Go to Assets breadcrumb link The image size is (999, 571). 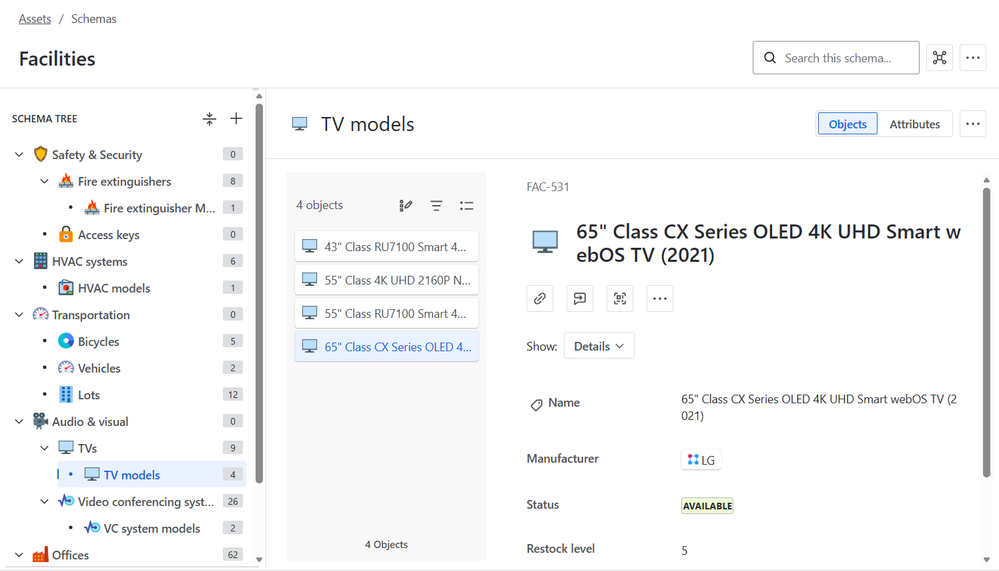35,18
